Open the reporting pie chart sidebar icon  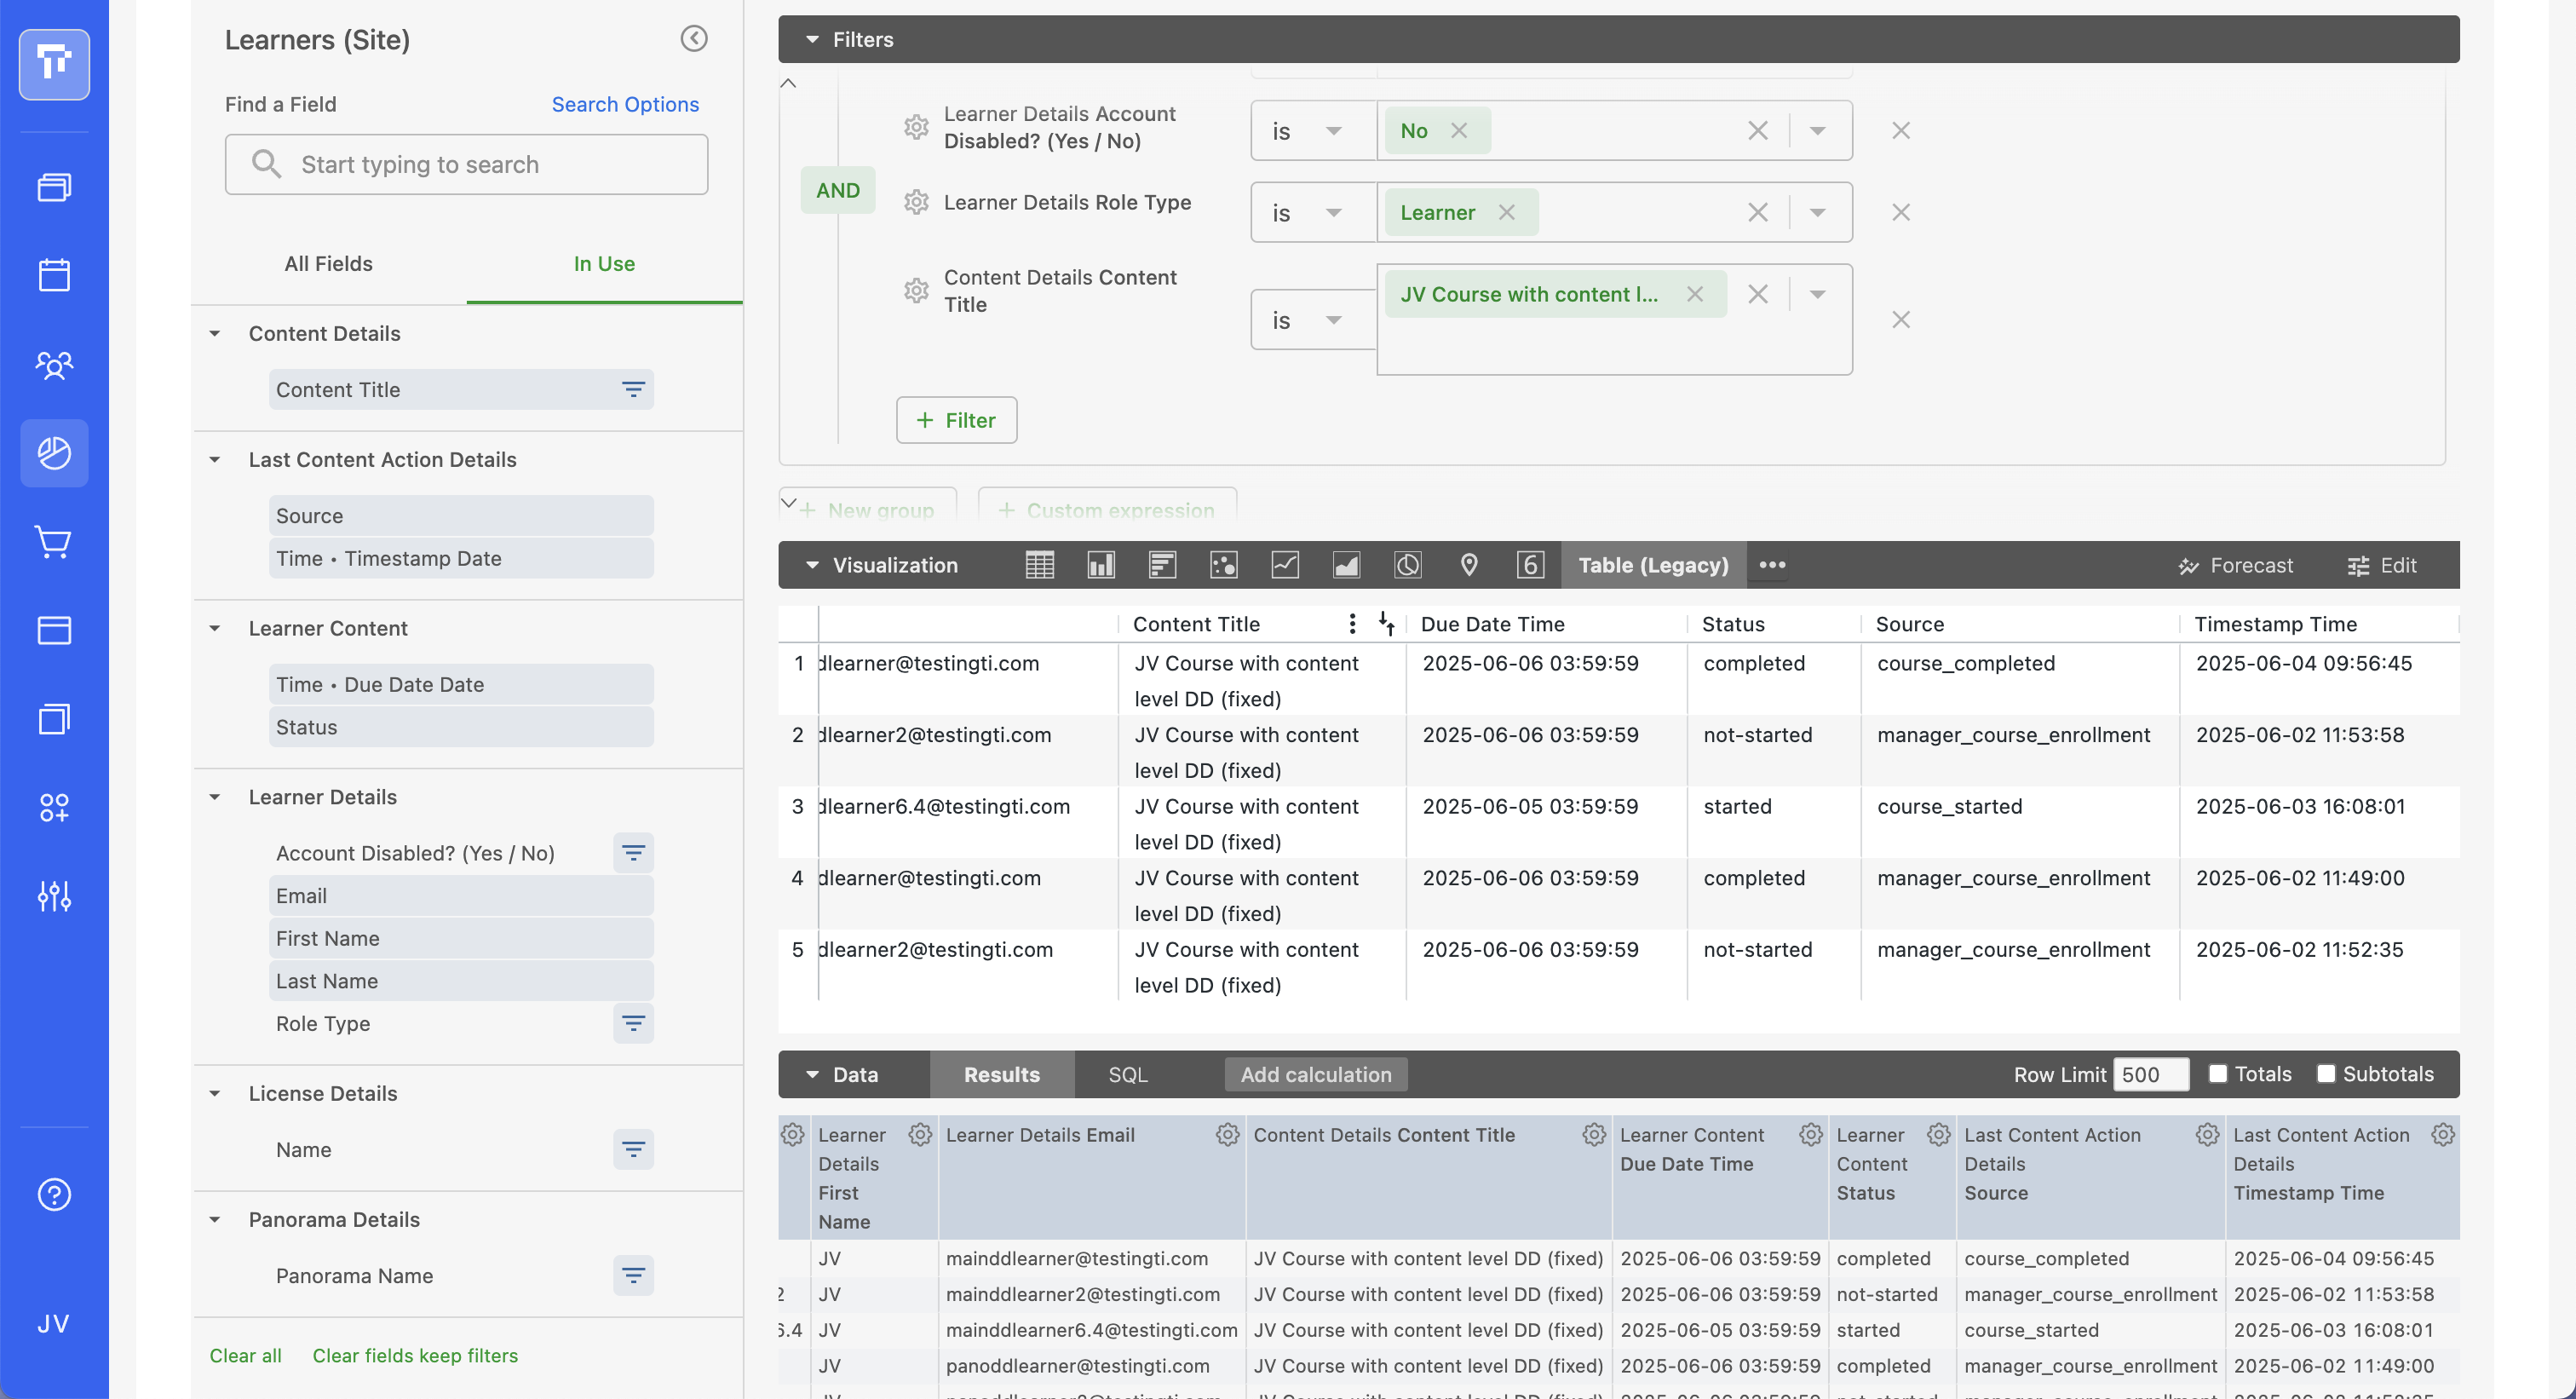pyautogui.click(x=54, y=453)
